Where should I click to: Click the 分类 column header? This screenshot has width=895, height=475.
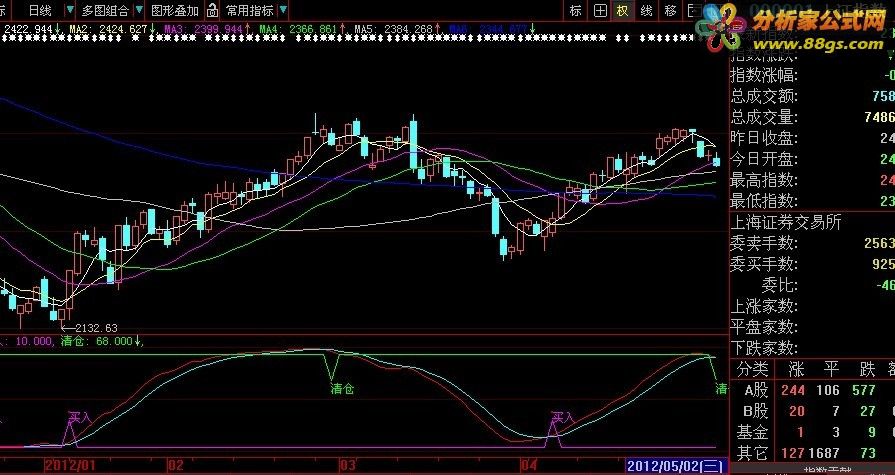pyautogui.click(x=752, y=369)
